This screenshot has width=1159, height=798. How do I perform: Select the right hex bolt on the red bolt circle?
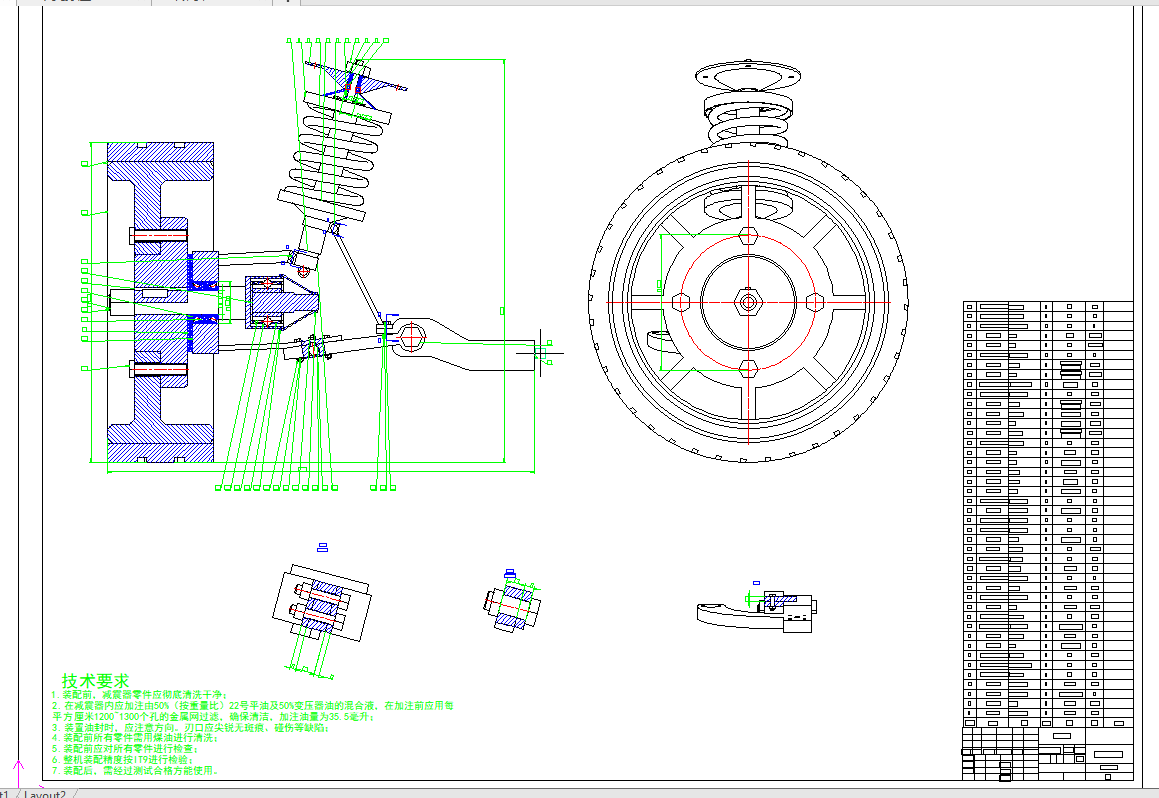tap(814, 301)
